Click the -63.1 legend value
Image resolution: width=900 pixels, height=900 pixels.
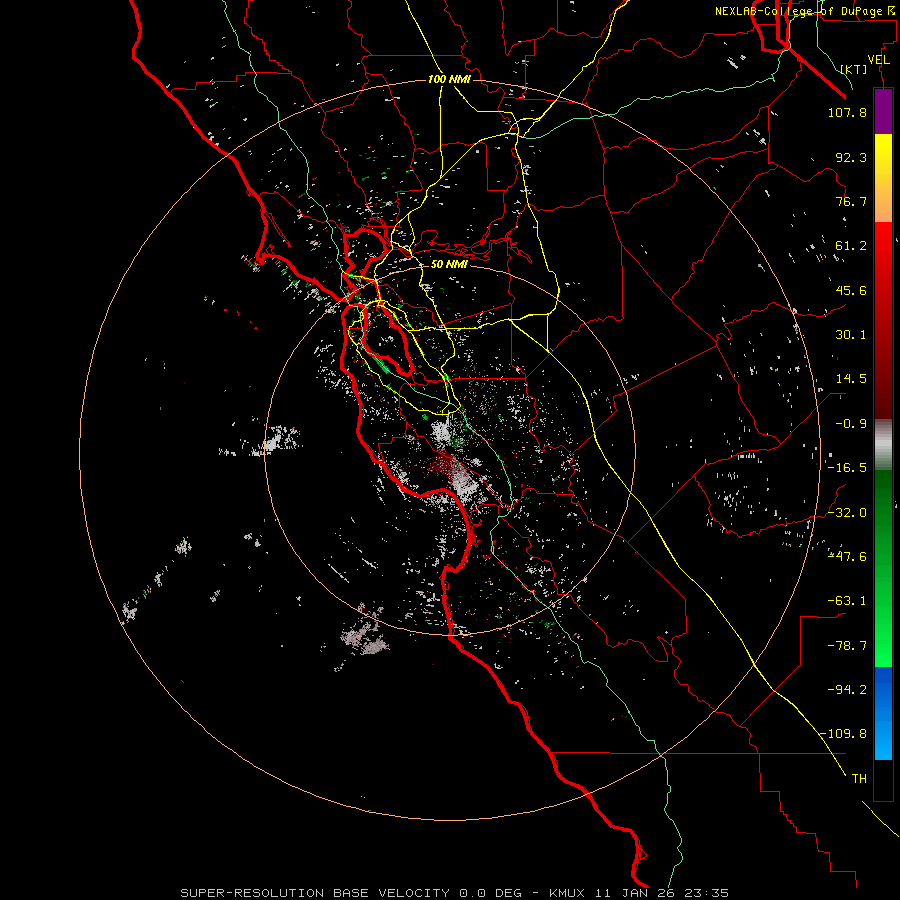click(847, 601)
